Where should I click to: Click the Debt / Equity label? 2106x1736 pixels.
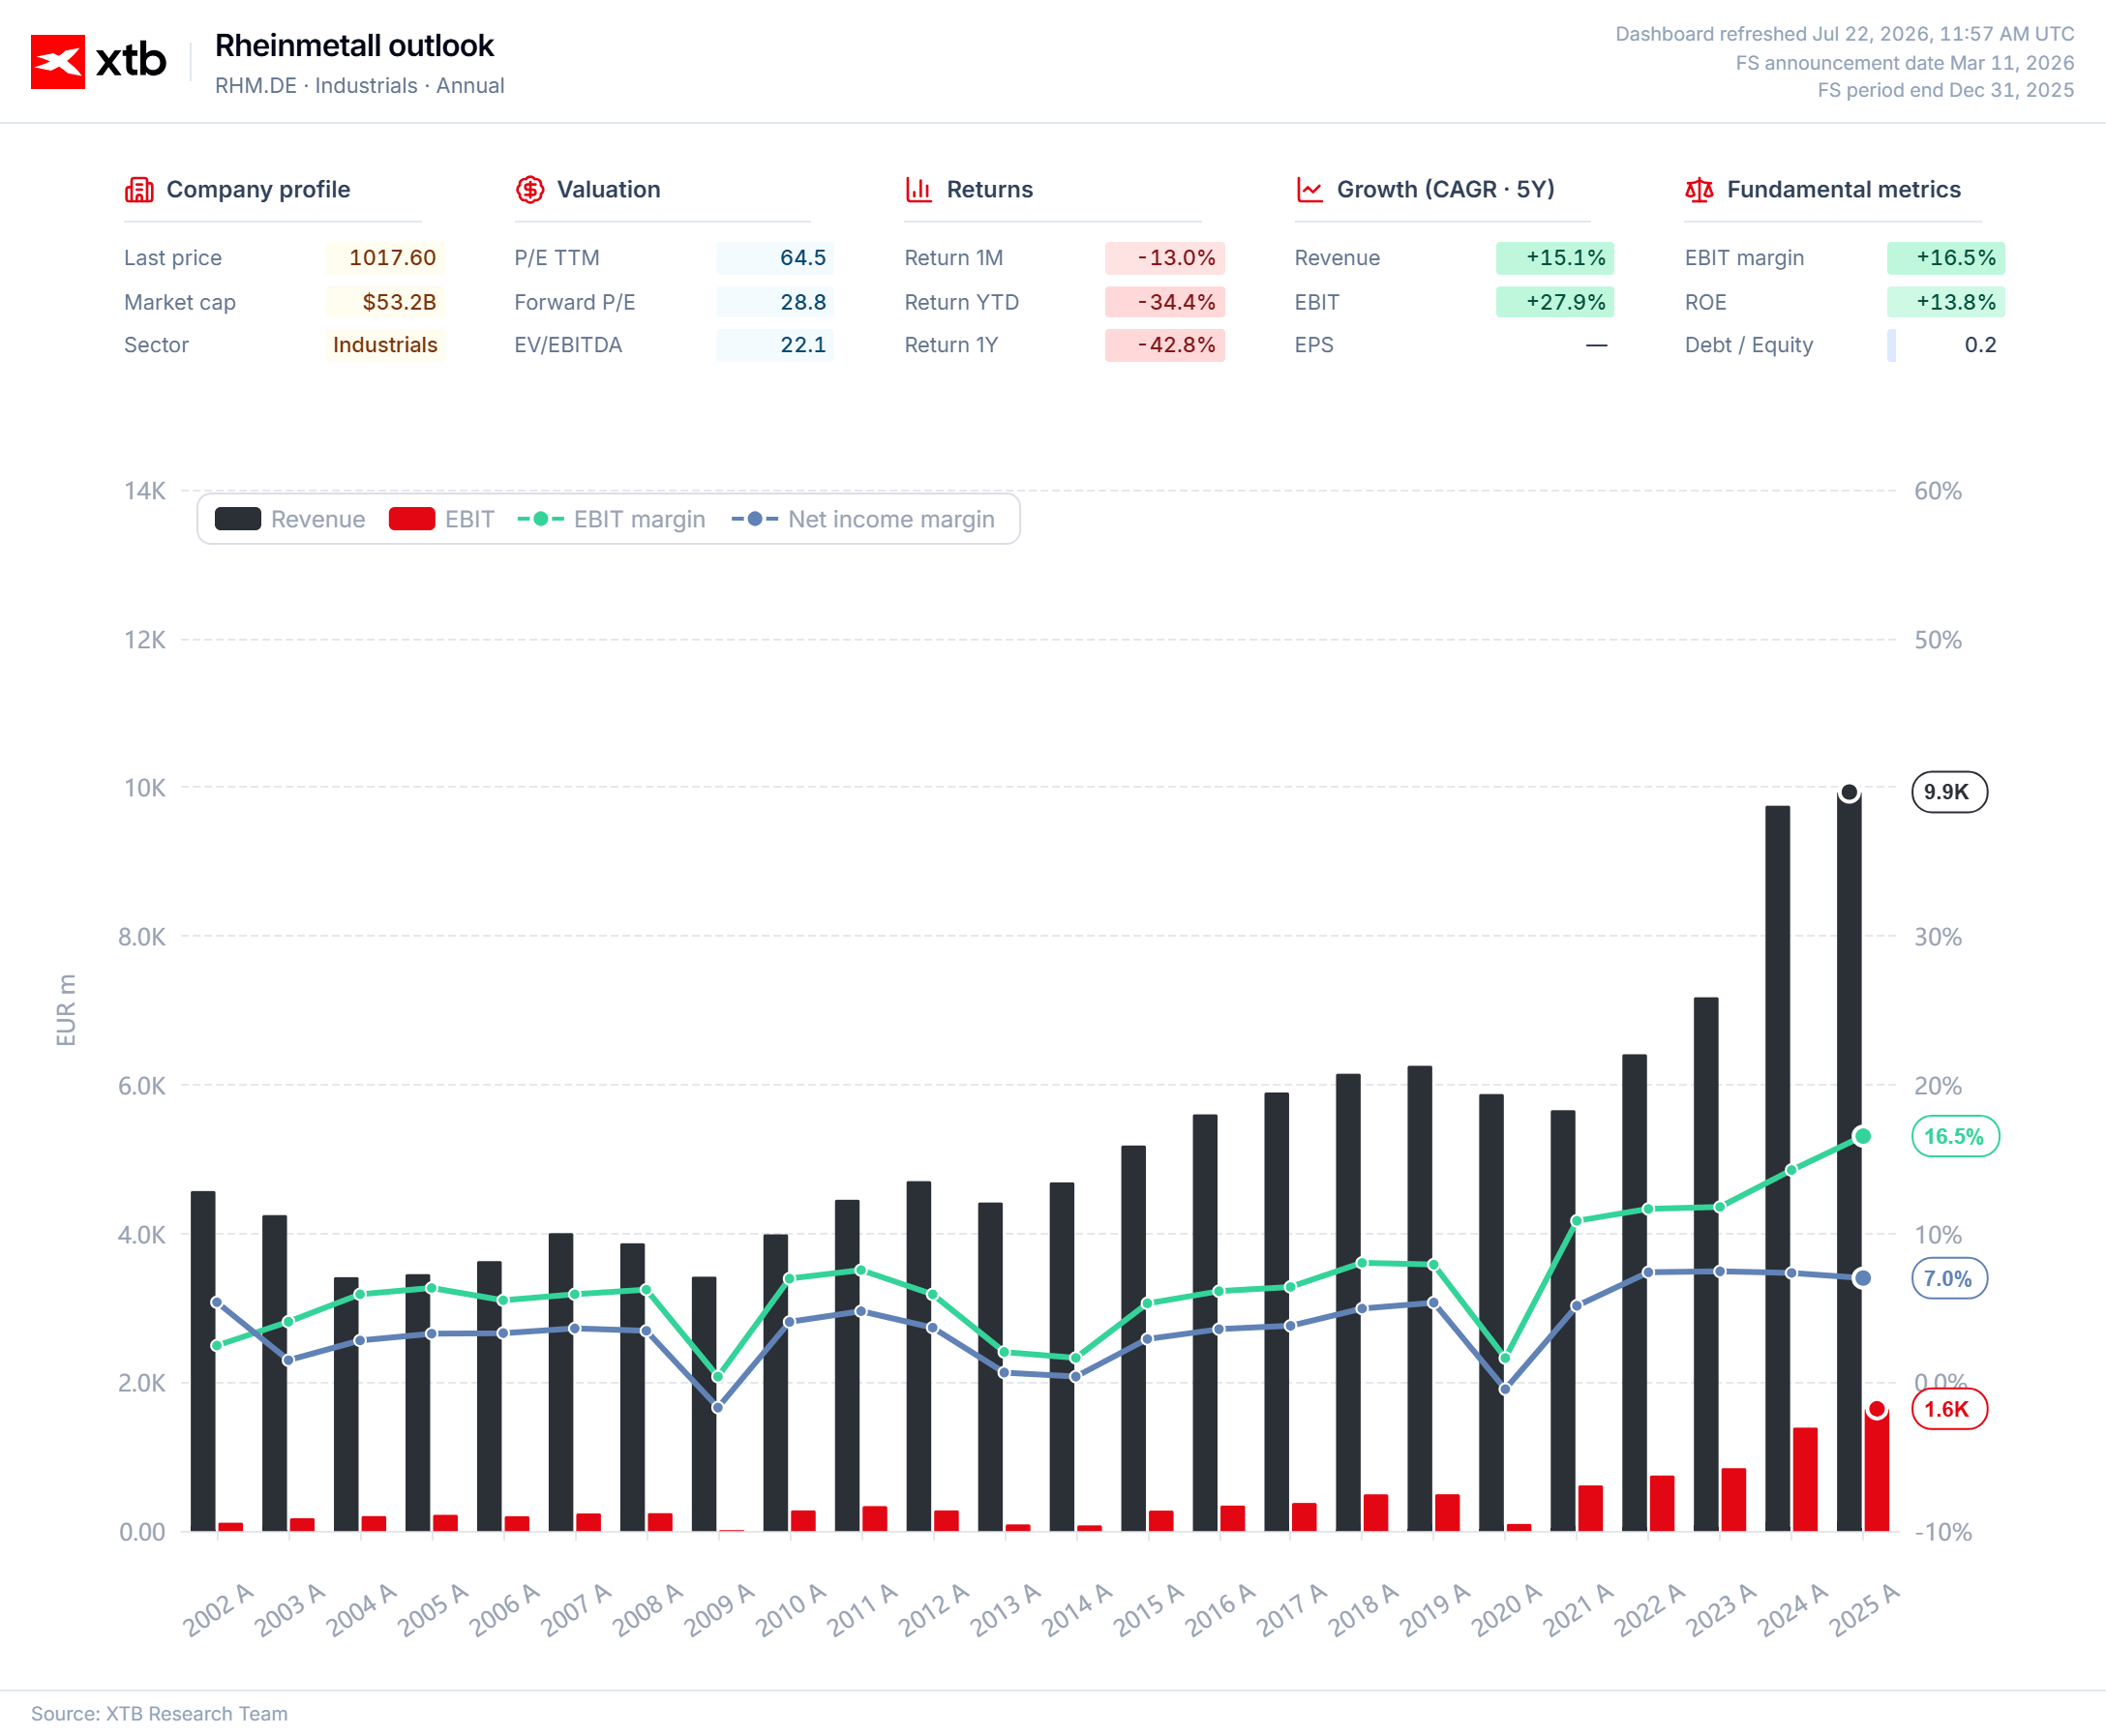(1749, 345)
